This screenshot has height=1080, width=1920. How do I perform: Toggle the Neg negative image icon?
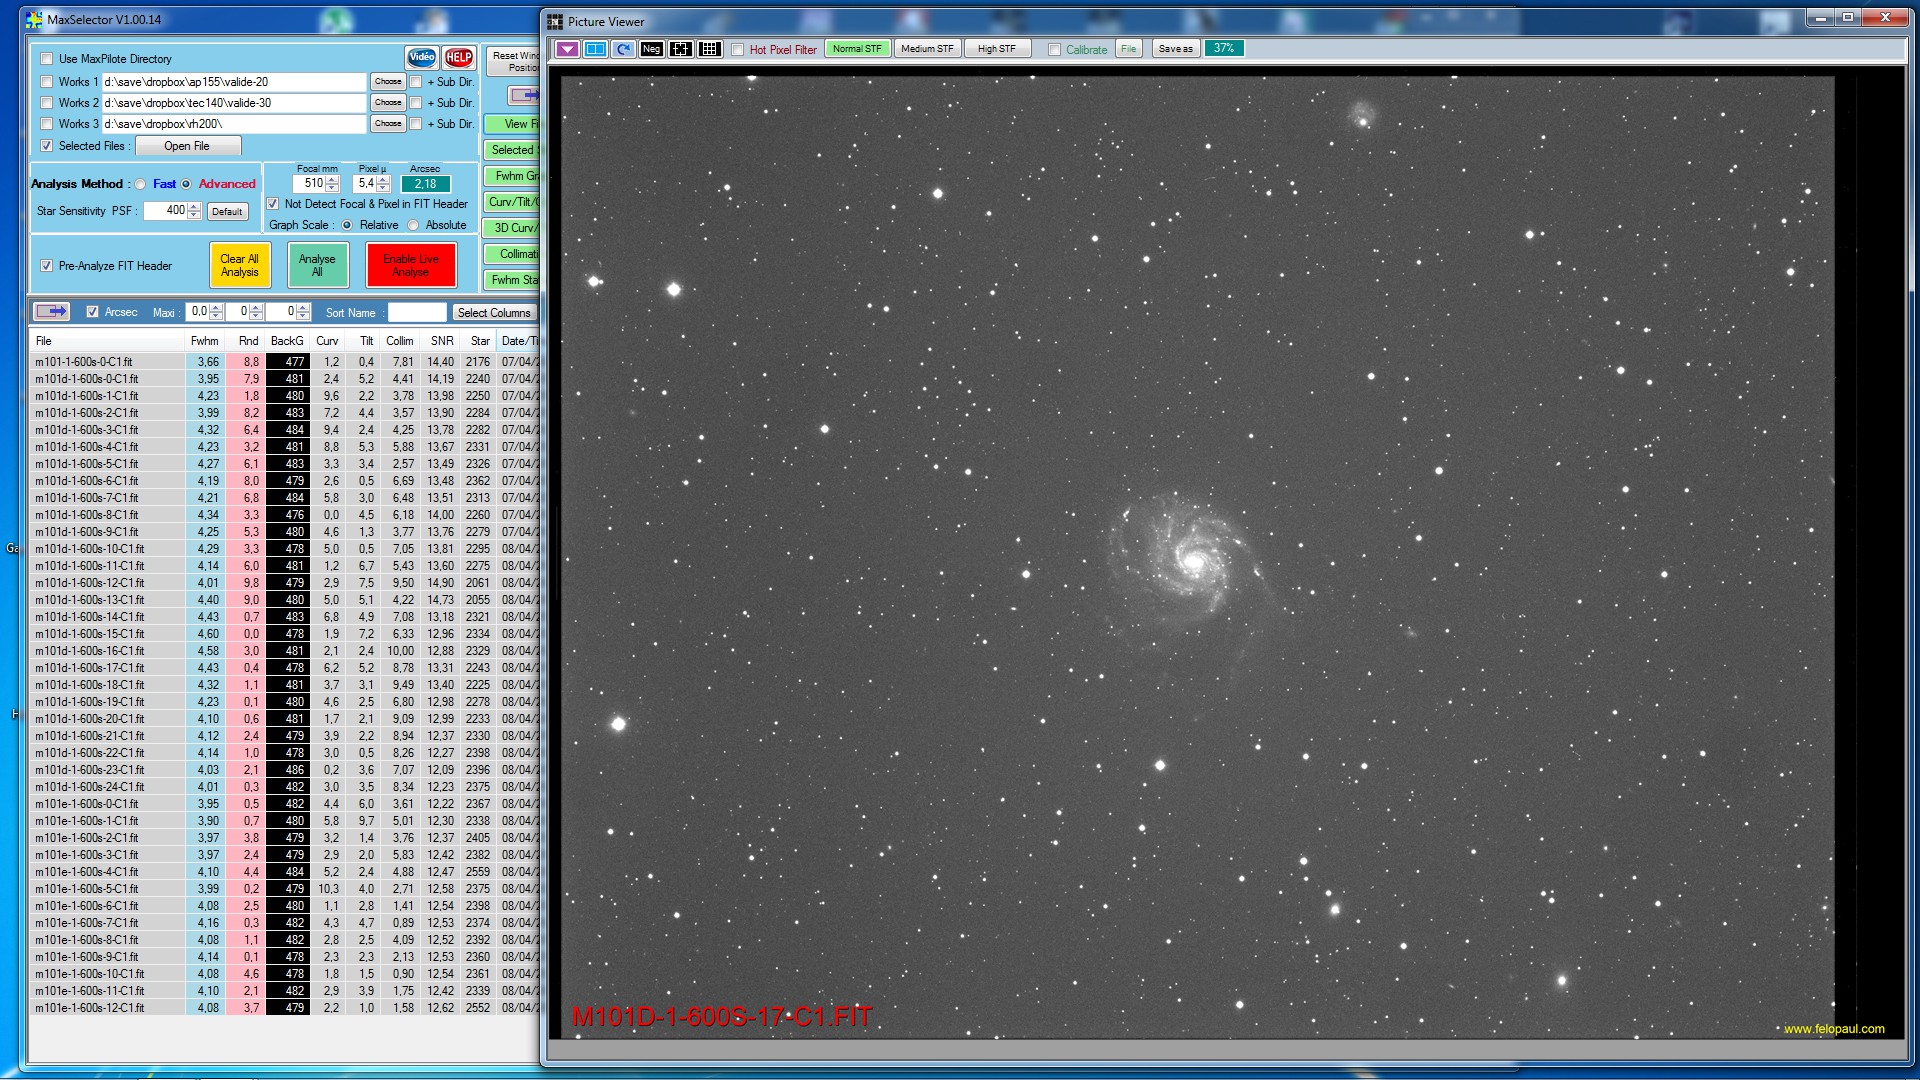tap(651, 49)
